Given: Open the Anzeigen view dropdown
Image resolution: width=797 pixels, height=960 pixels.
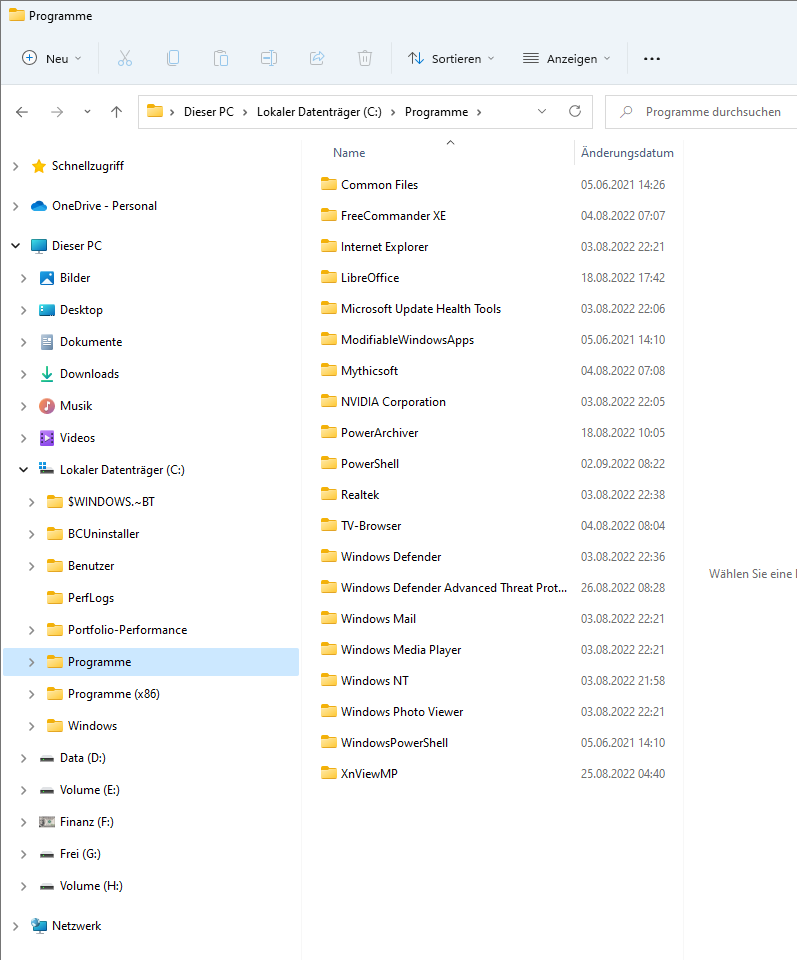Looking at the screenshot, I should coord(566,59).
